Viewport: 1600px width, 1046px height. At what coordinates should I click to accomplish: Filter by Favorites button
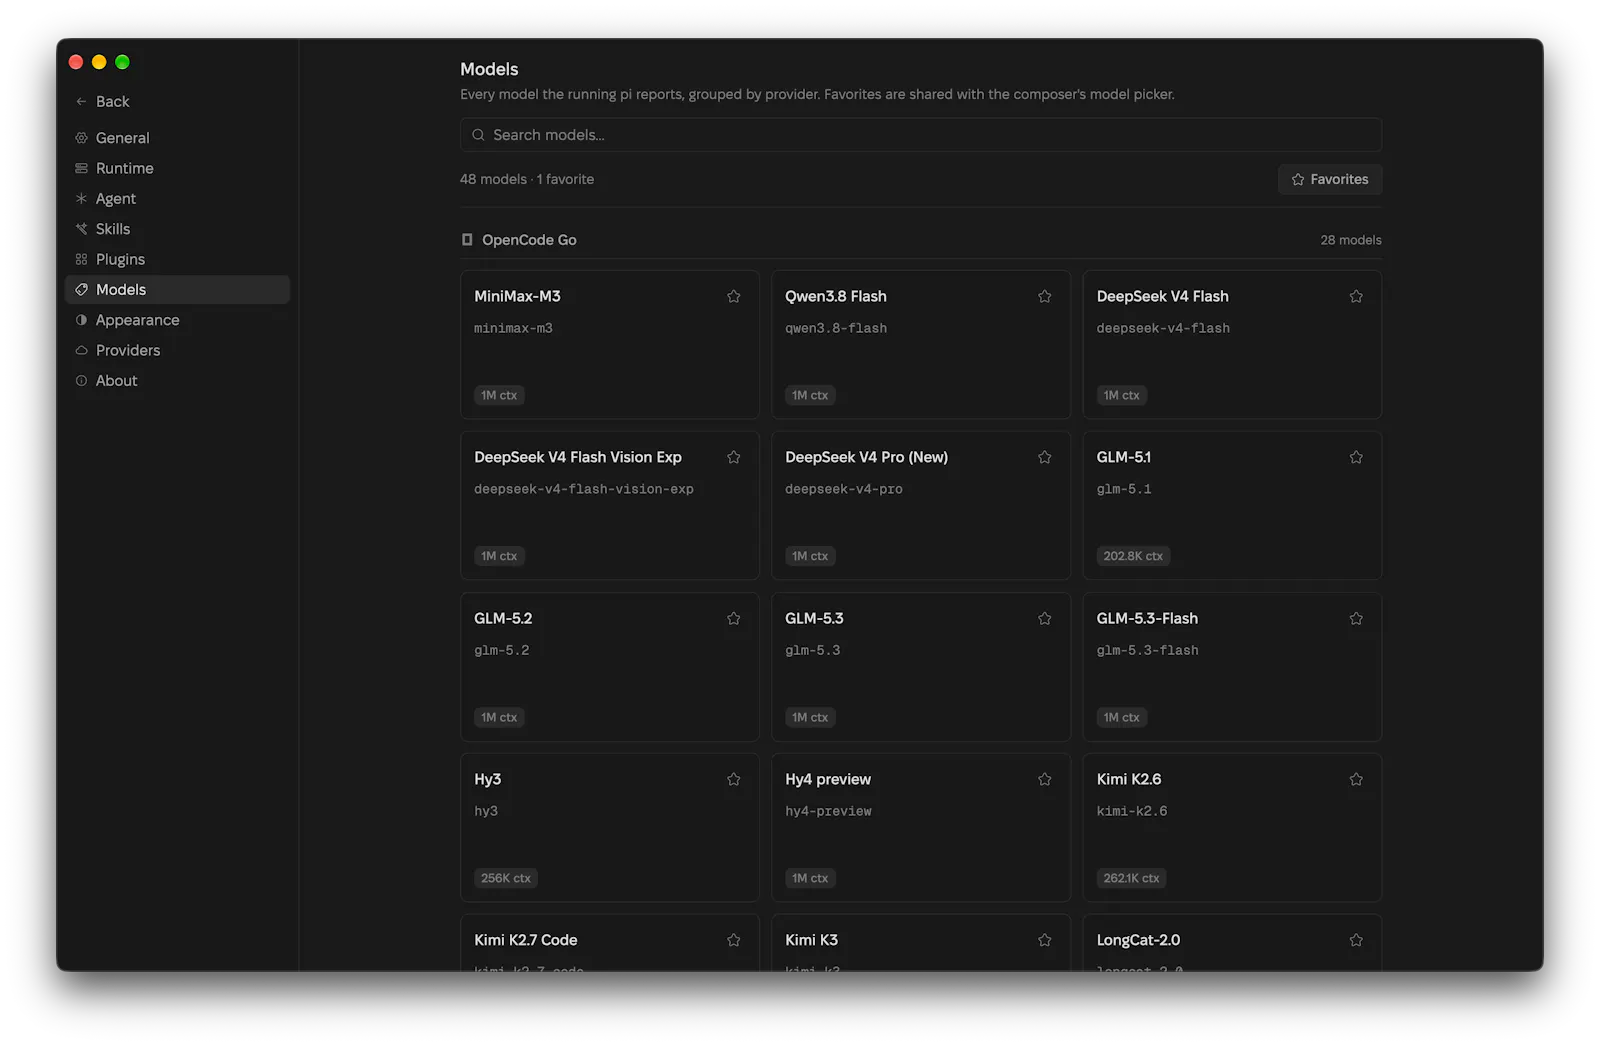pyautogui.click(x=1330, y=179)
